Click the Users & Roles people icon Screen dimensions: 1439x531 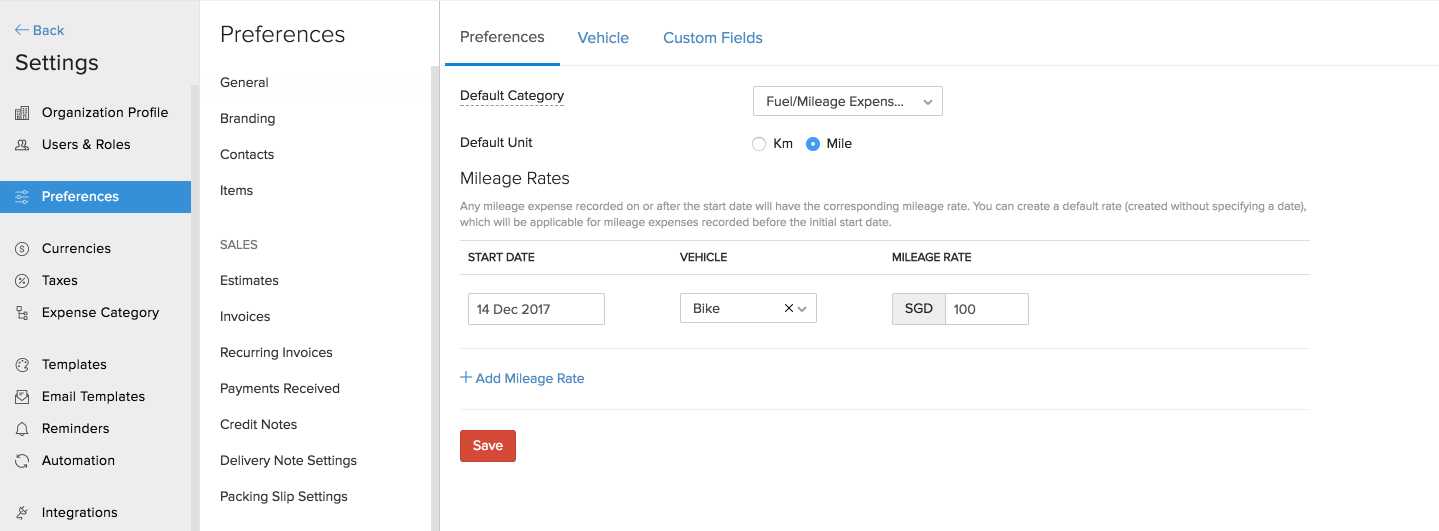point(22,145)
